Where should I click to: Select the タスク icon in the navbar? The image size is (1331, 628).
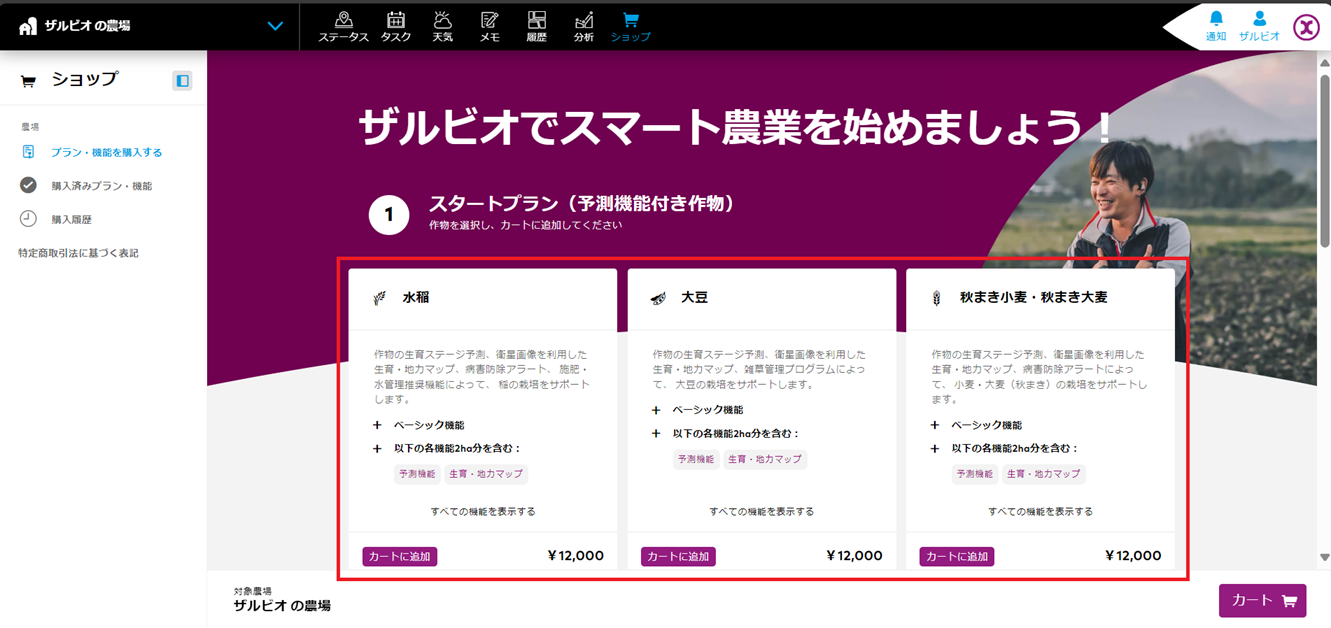pos(396,26)
